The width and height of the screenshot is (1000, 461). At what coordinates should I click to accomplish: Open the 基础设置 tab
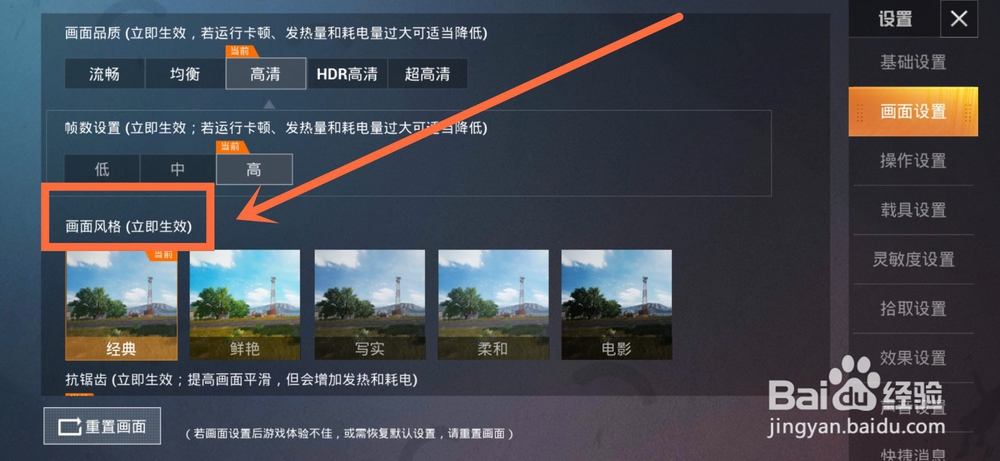point(913,62)
